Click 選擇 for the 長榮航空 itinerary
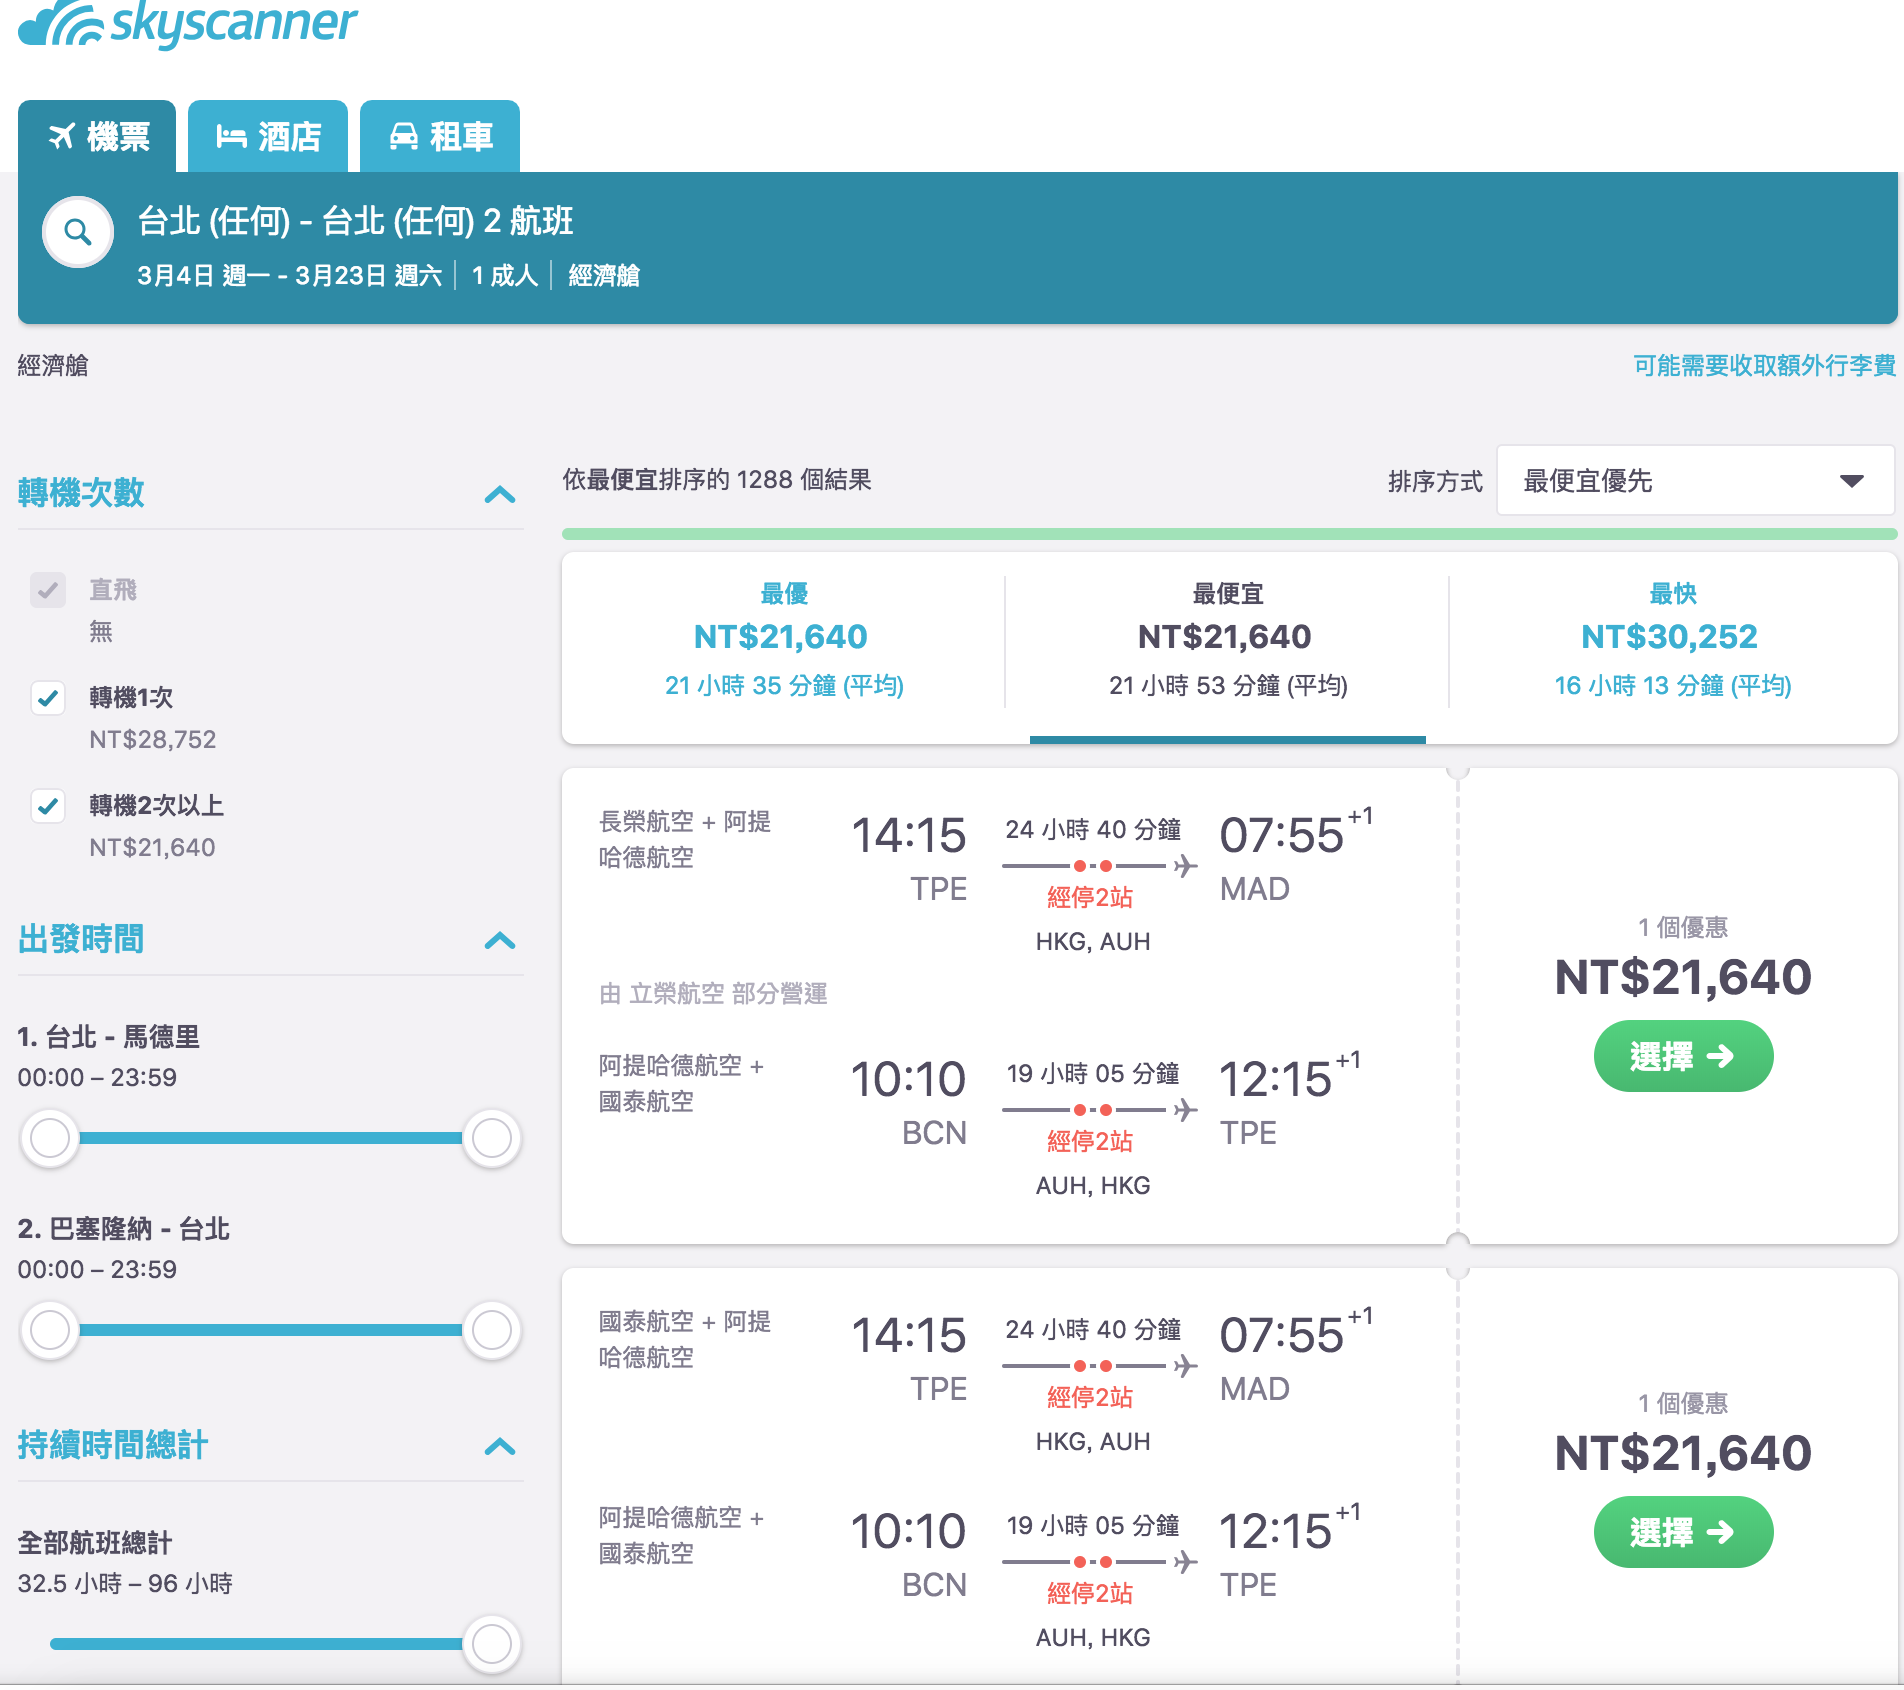 coord(1683,1056)
